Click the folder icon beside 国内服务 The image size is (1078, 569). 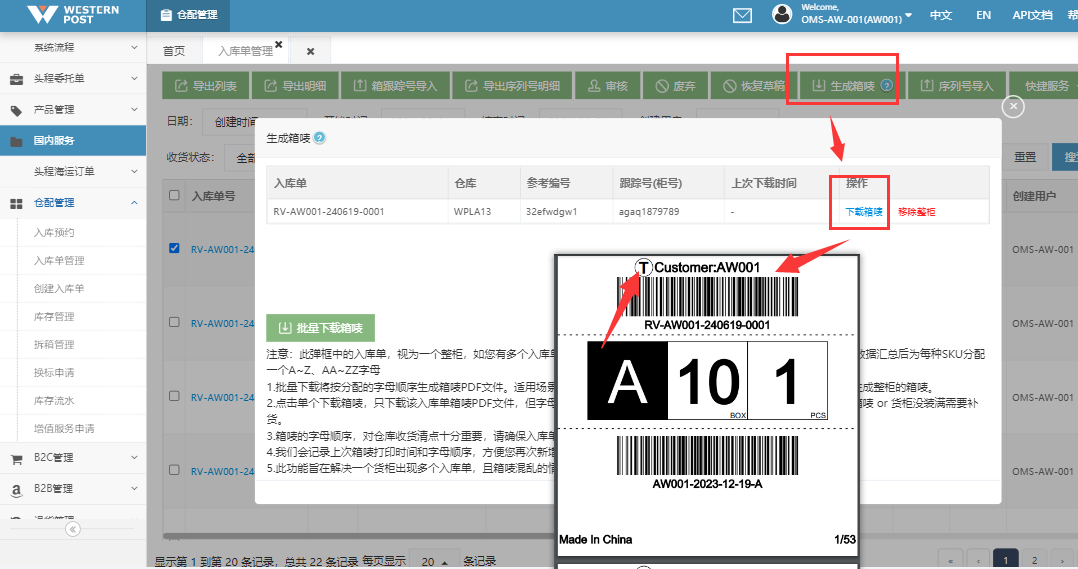tap(16, 141)
